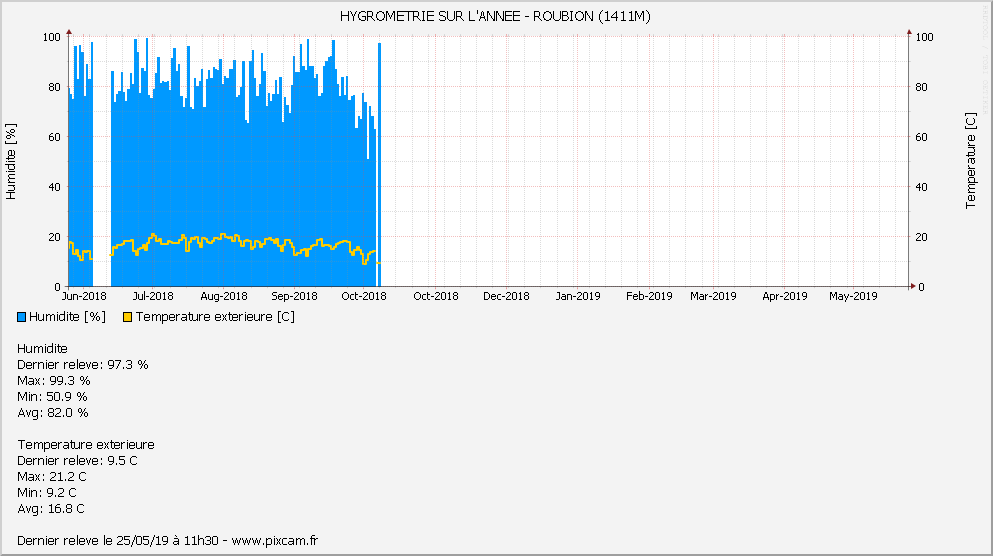
Task: Select the Sep-2018 x-axis label
Action: [294, 296]
